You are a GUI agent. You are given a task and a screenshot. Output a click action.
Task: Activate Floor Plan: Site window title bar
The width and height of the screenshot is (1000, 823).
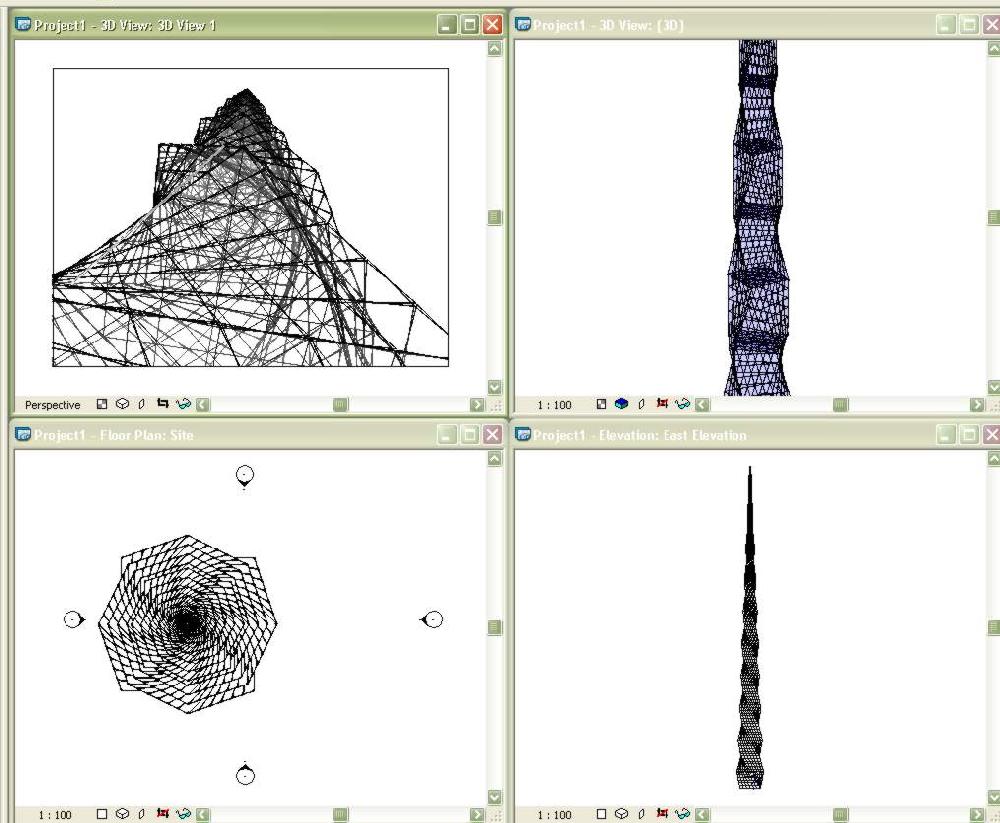tap(223, 435)
